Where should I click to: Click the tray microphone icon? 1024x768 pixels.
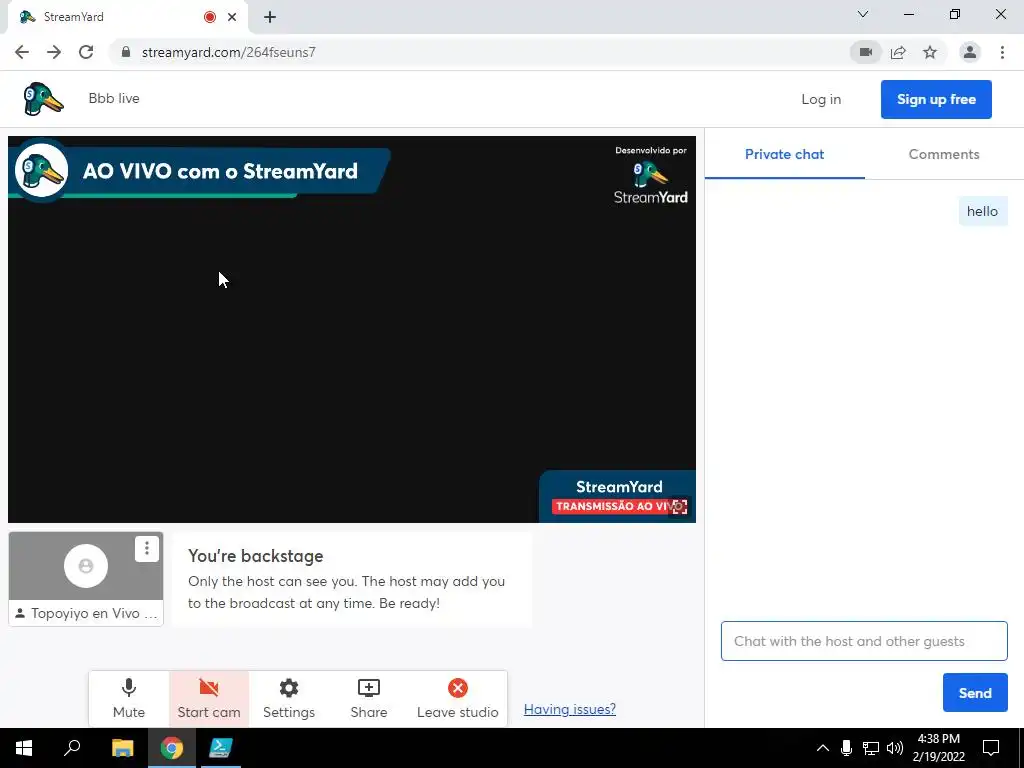[846, 748]
